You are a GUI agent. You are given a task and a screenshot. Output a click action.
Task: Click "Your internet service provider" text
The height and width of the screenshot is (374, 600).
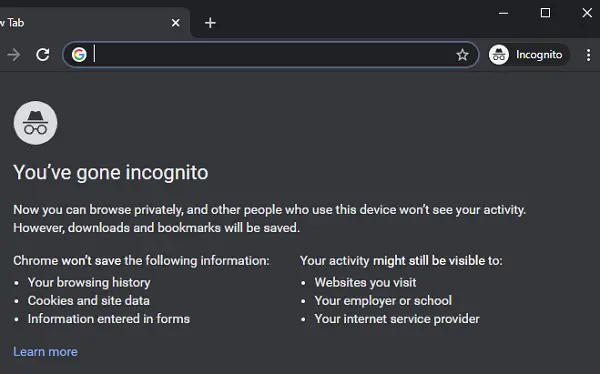point(397,319)
